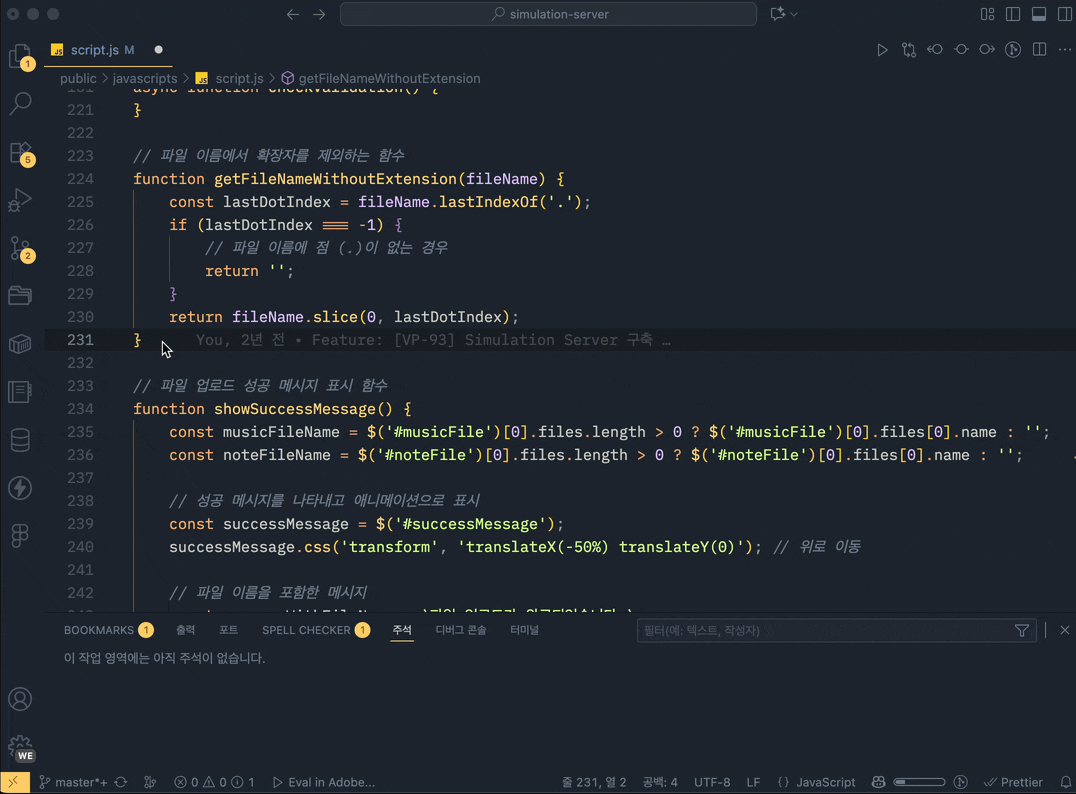This screenshot has width=1076, height=794.
Task: Click the git graph icon in status bar
Action: (x=150, y=782)
